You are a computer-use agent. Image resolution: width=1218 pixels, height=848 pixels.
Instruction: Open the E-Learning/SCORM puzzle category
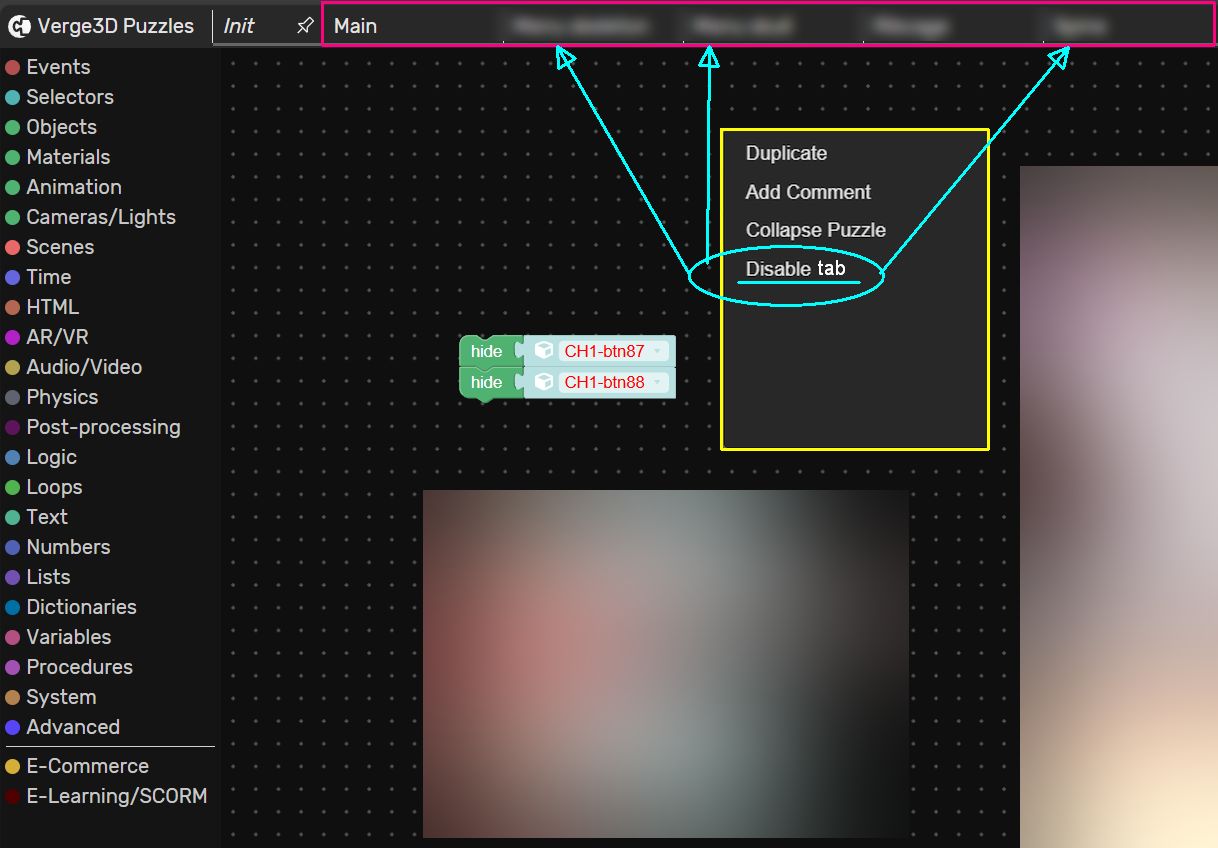[106, 796]
